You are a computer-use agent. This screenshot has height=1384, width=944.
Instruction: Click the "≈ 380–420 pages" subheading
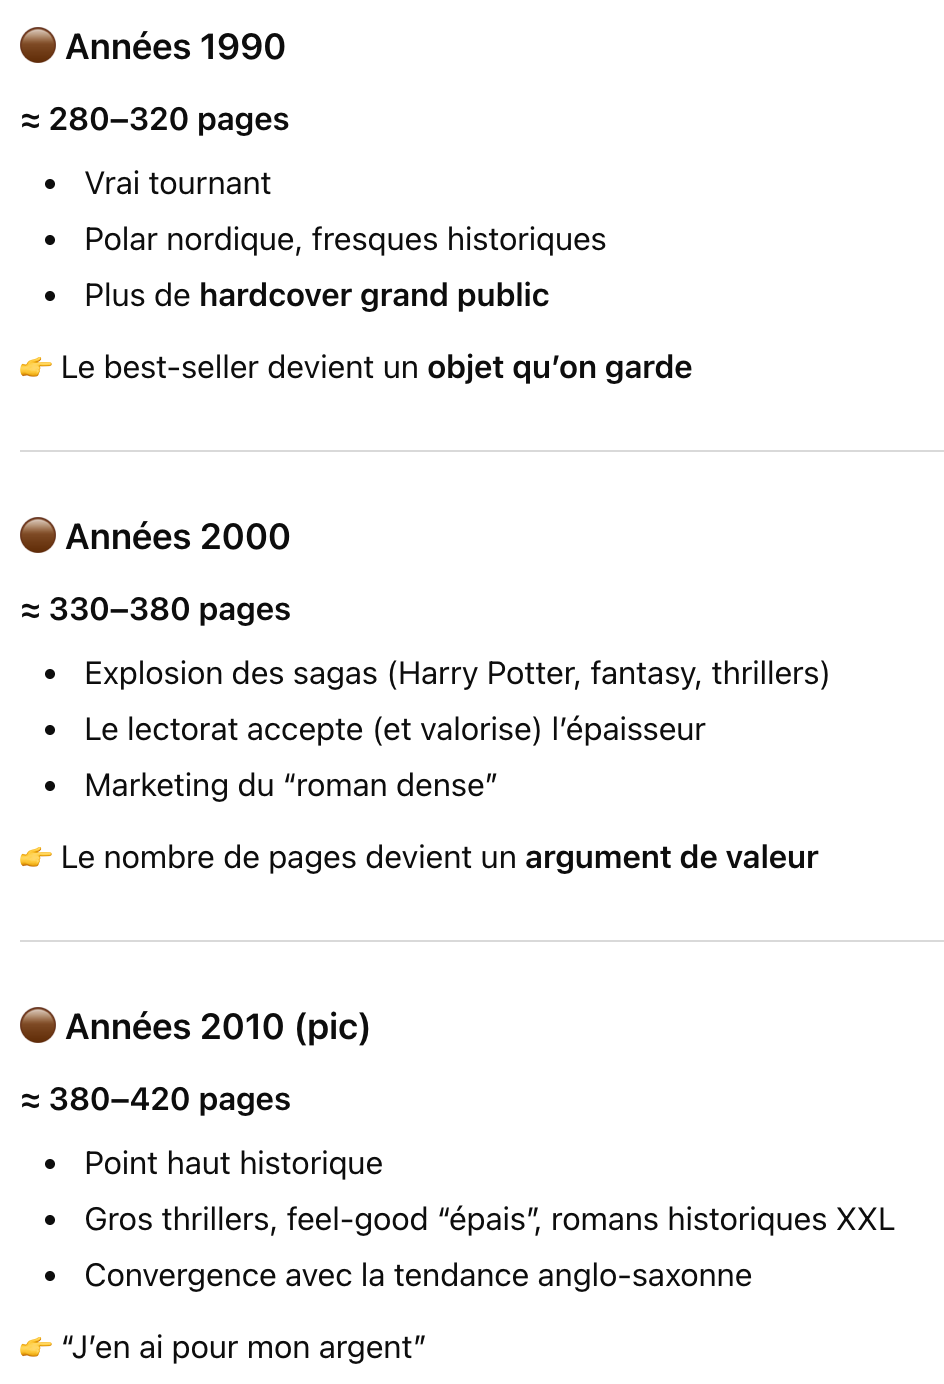coord(156,1100)
